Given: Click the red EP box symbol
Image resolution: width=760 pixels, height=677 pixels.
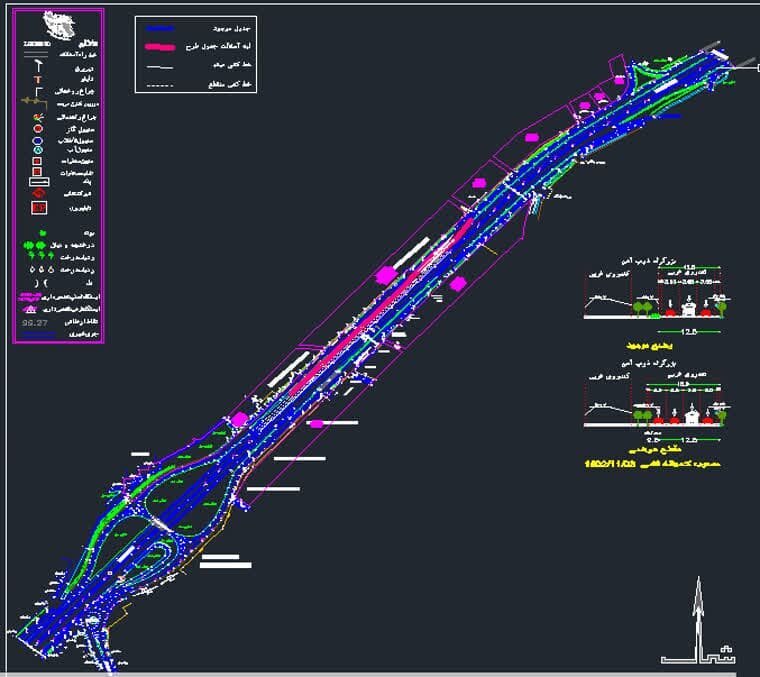Looking at the screenshot, I should click(x=39, y=208).
